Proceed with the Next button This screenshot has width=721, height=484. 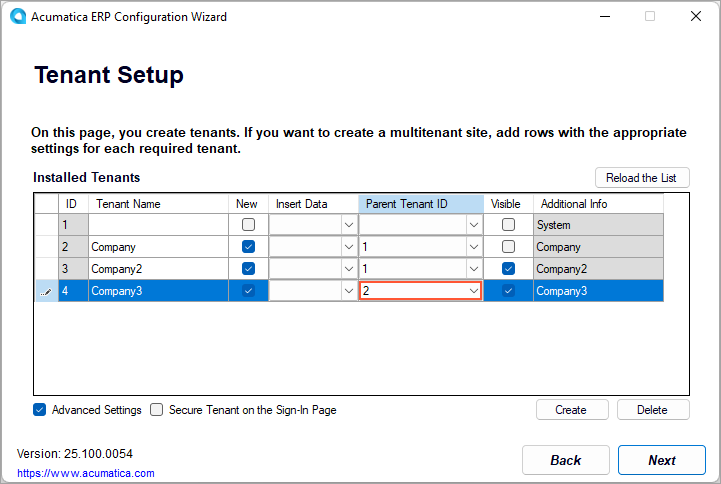(661, 460)
